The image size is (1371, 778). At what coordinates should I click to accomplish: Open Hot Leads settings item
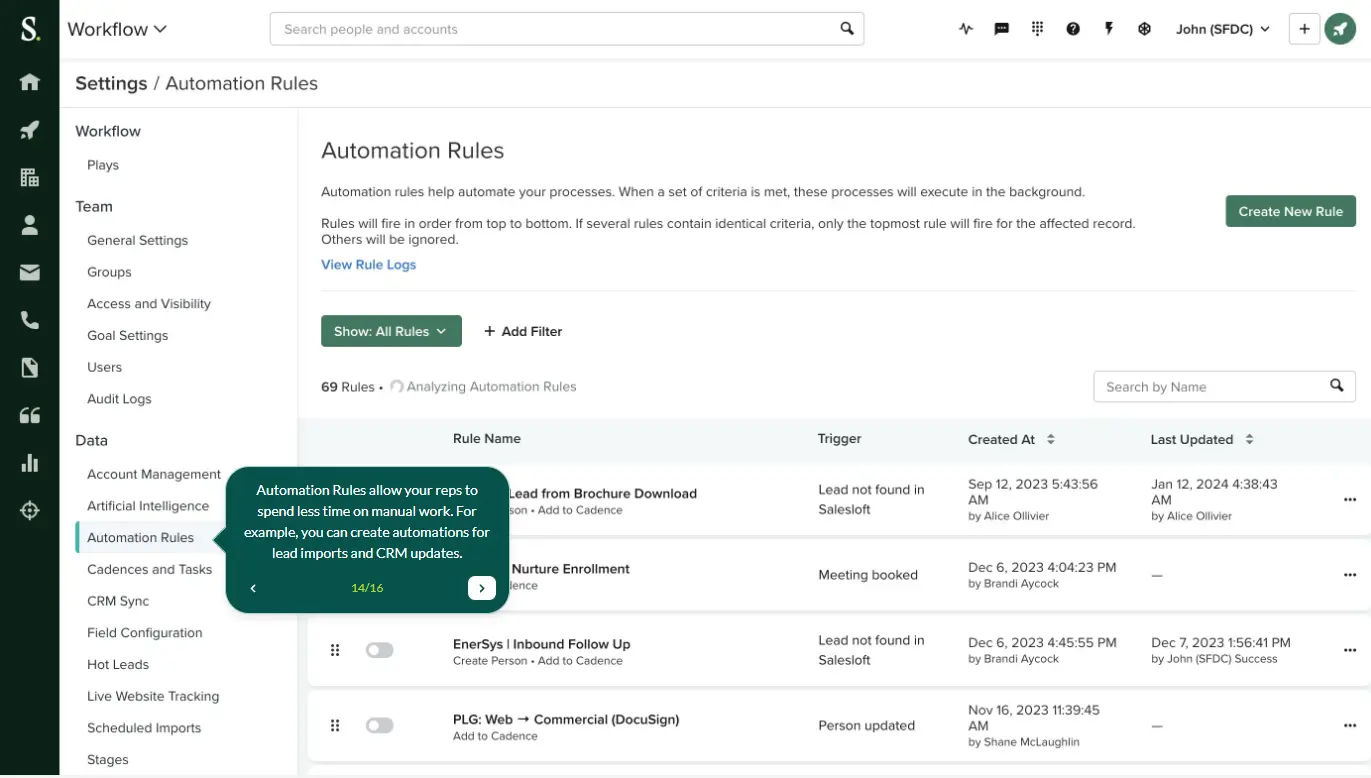click(x=118, y=664)
